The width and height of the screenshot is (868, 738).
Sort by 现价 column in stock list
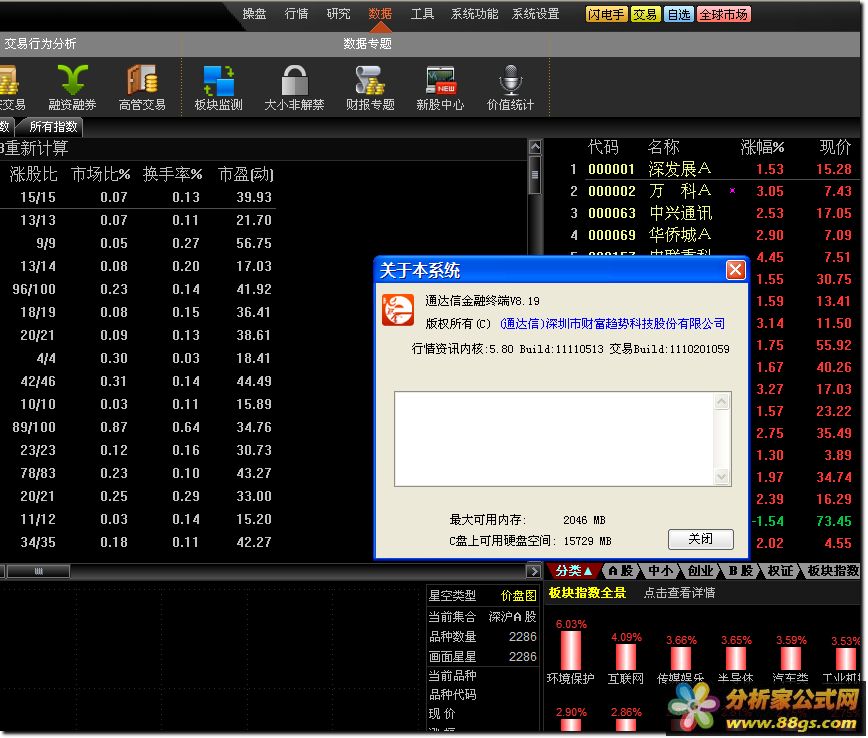pos(835,147)
